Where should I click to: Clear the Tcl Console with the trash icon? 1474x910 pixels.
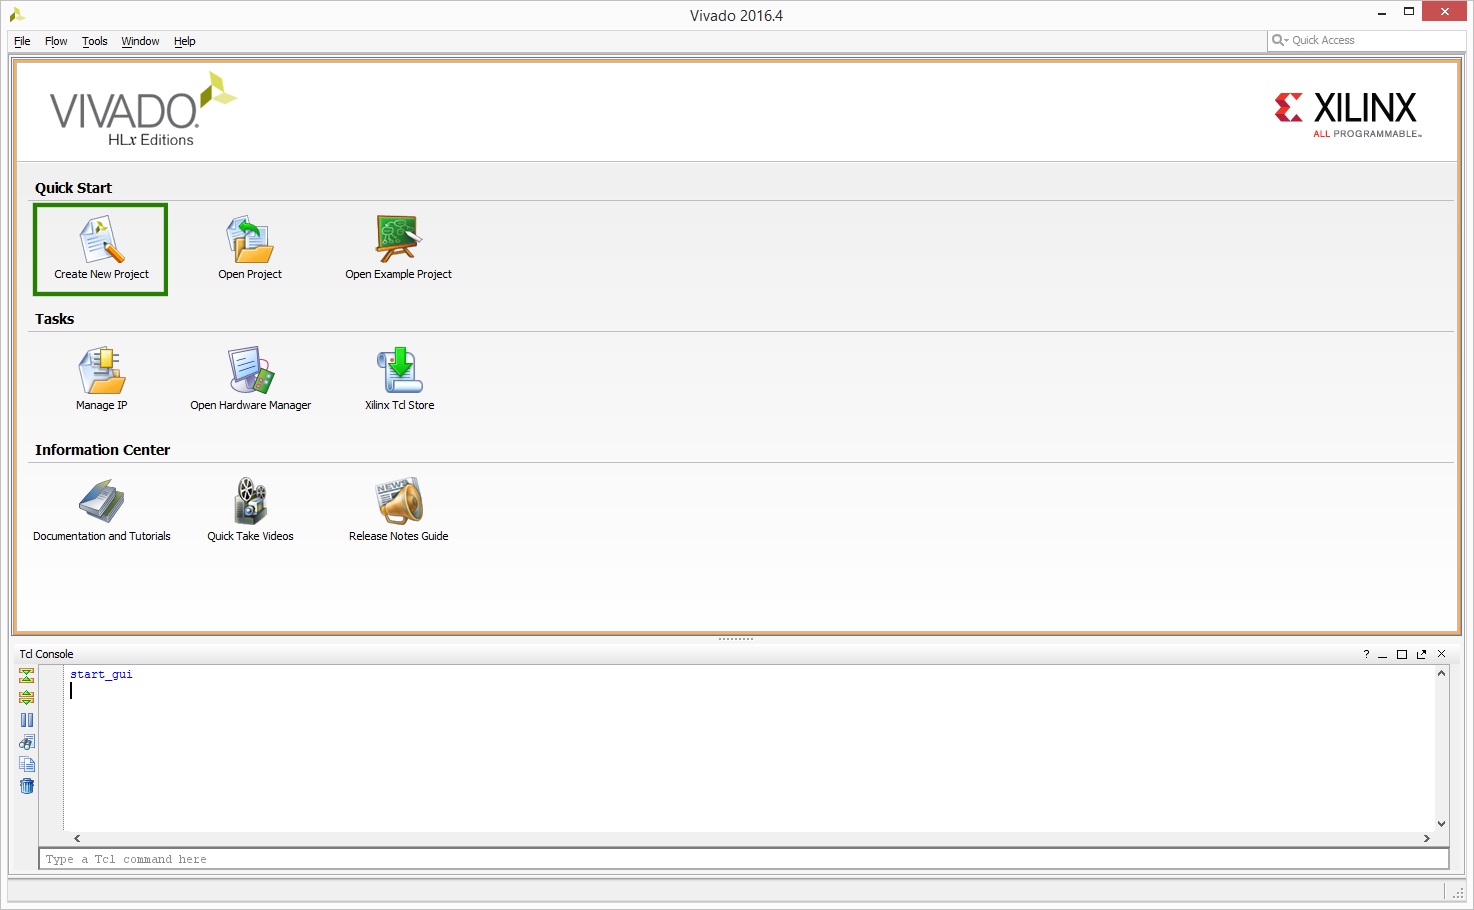(27, 786)
